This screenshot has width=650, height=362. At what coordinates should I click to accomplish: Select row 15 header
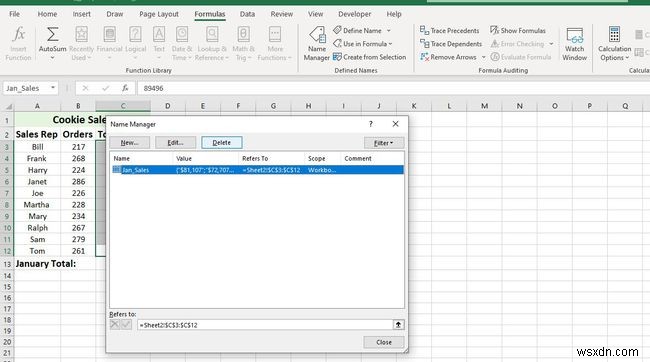point(7,287)
